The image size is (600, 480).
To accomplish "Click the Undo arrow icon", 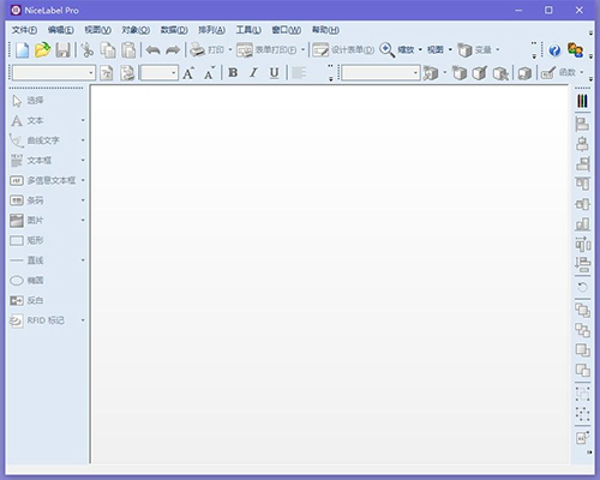I will point(153,50).
